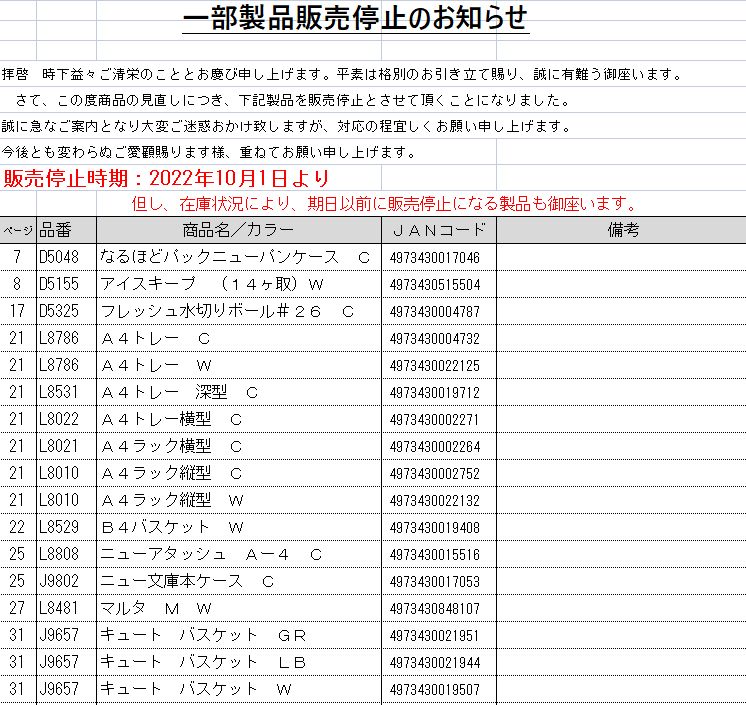The width and height of the screenshot is (746, 705).
Task: Click the 商品名／カラー column header
Action: (238, 230)
